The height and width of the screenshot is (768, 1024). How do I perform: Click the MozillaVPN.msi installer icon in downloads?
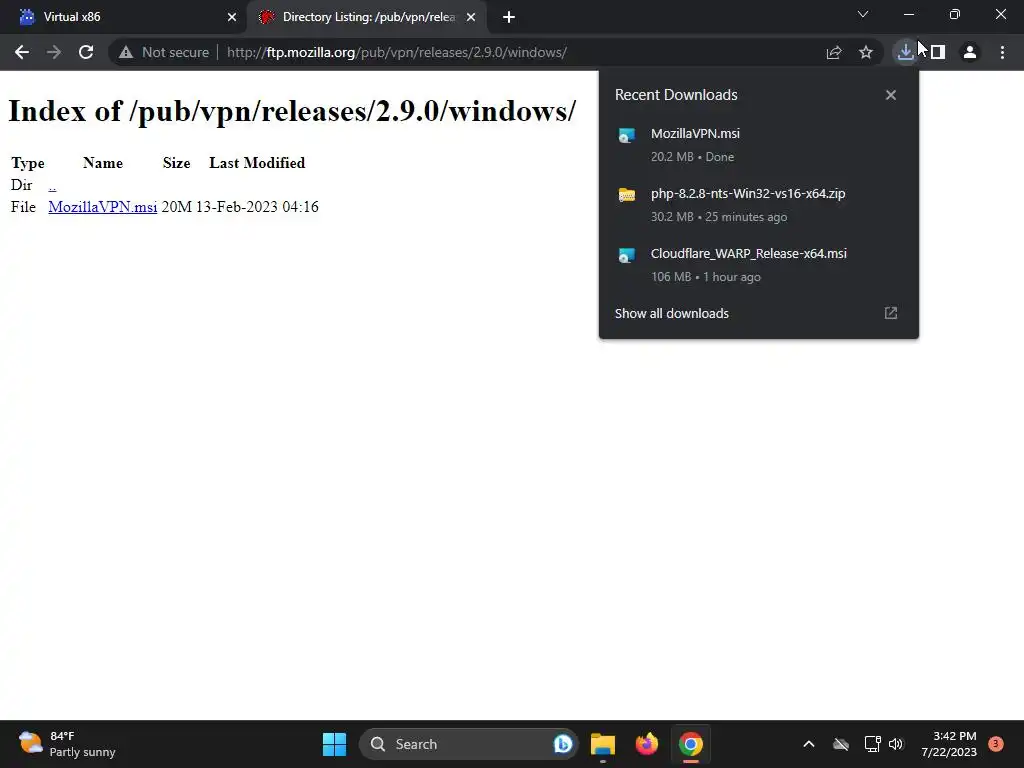pos(626,135)
